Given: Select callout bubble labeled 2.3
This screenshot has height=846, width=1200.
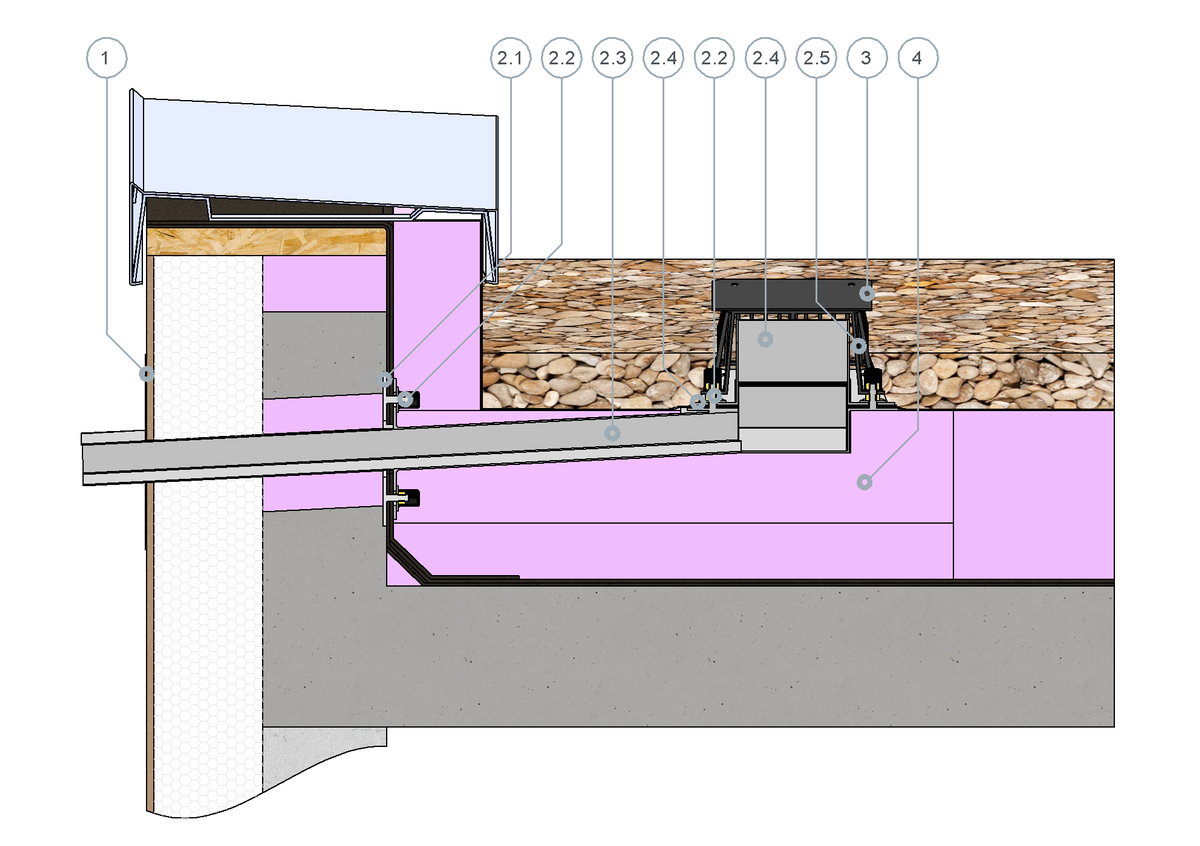Looking at the screenshot, I should [x=611, y=58].
